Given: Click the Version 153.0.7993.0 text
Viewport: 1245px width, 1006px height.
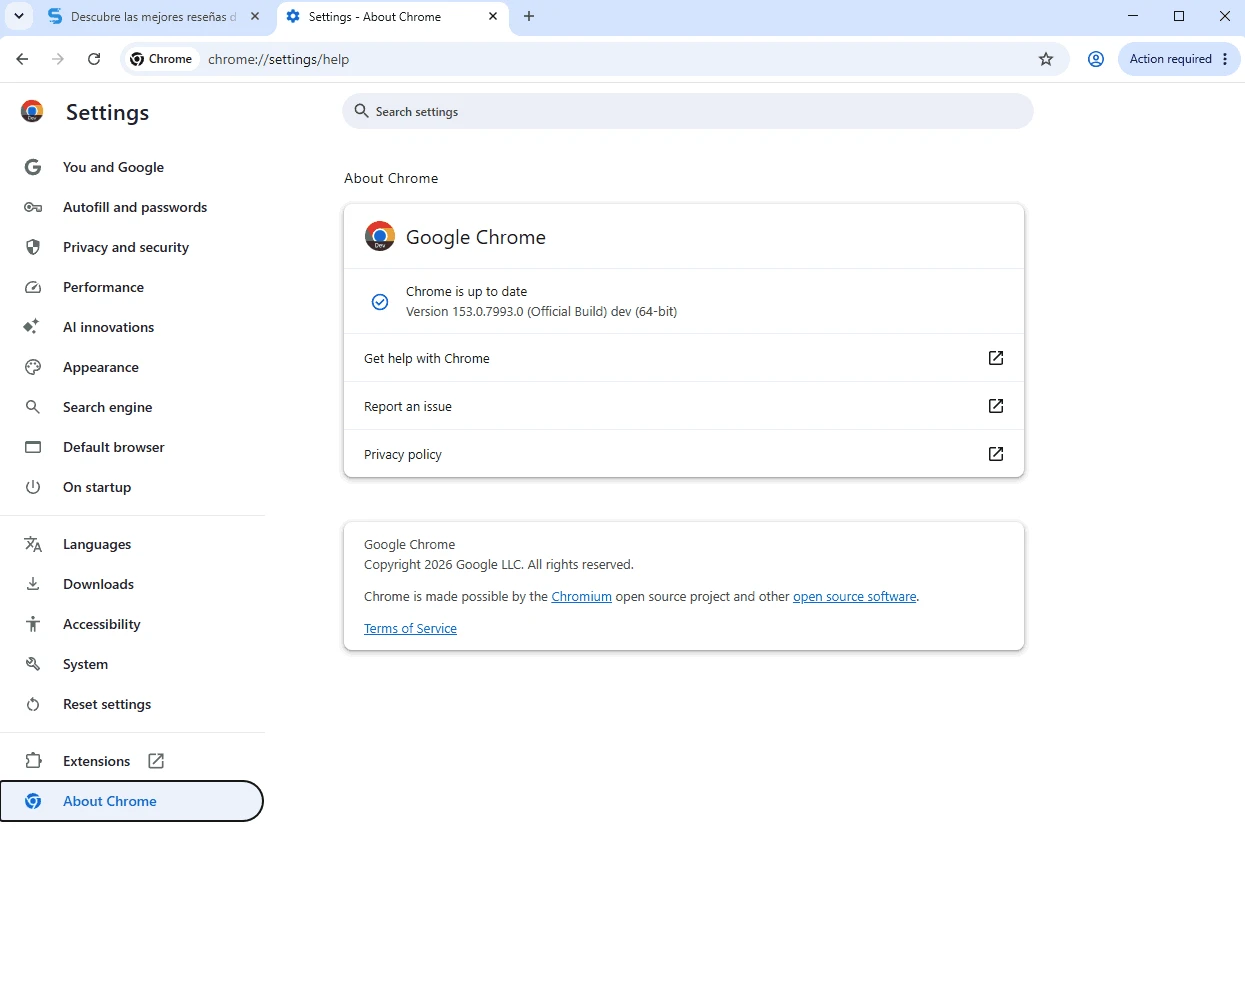Looking at the screenshot, I should 541,312.
